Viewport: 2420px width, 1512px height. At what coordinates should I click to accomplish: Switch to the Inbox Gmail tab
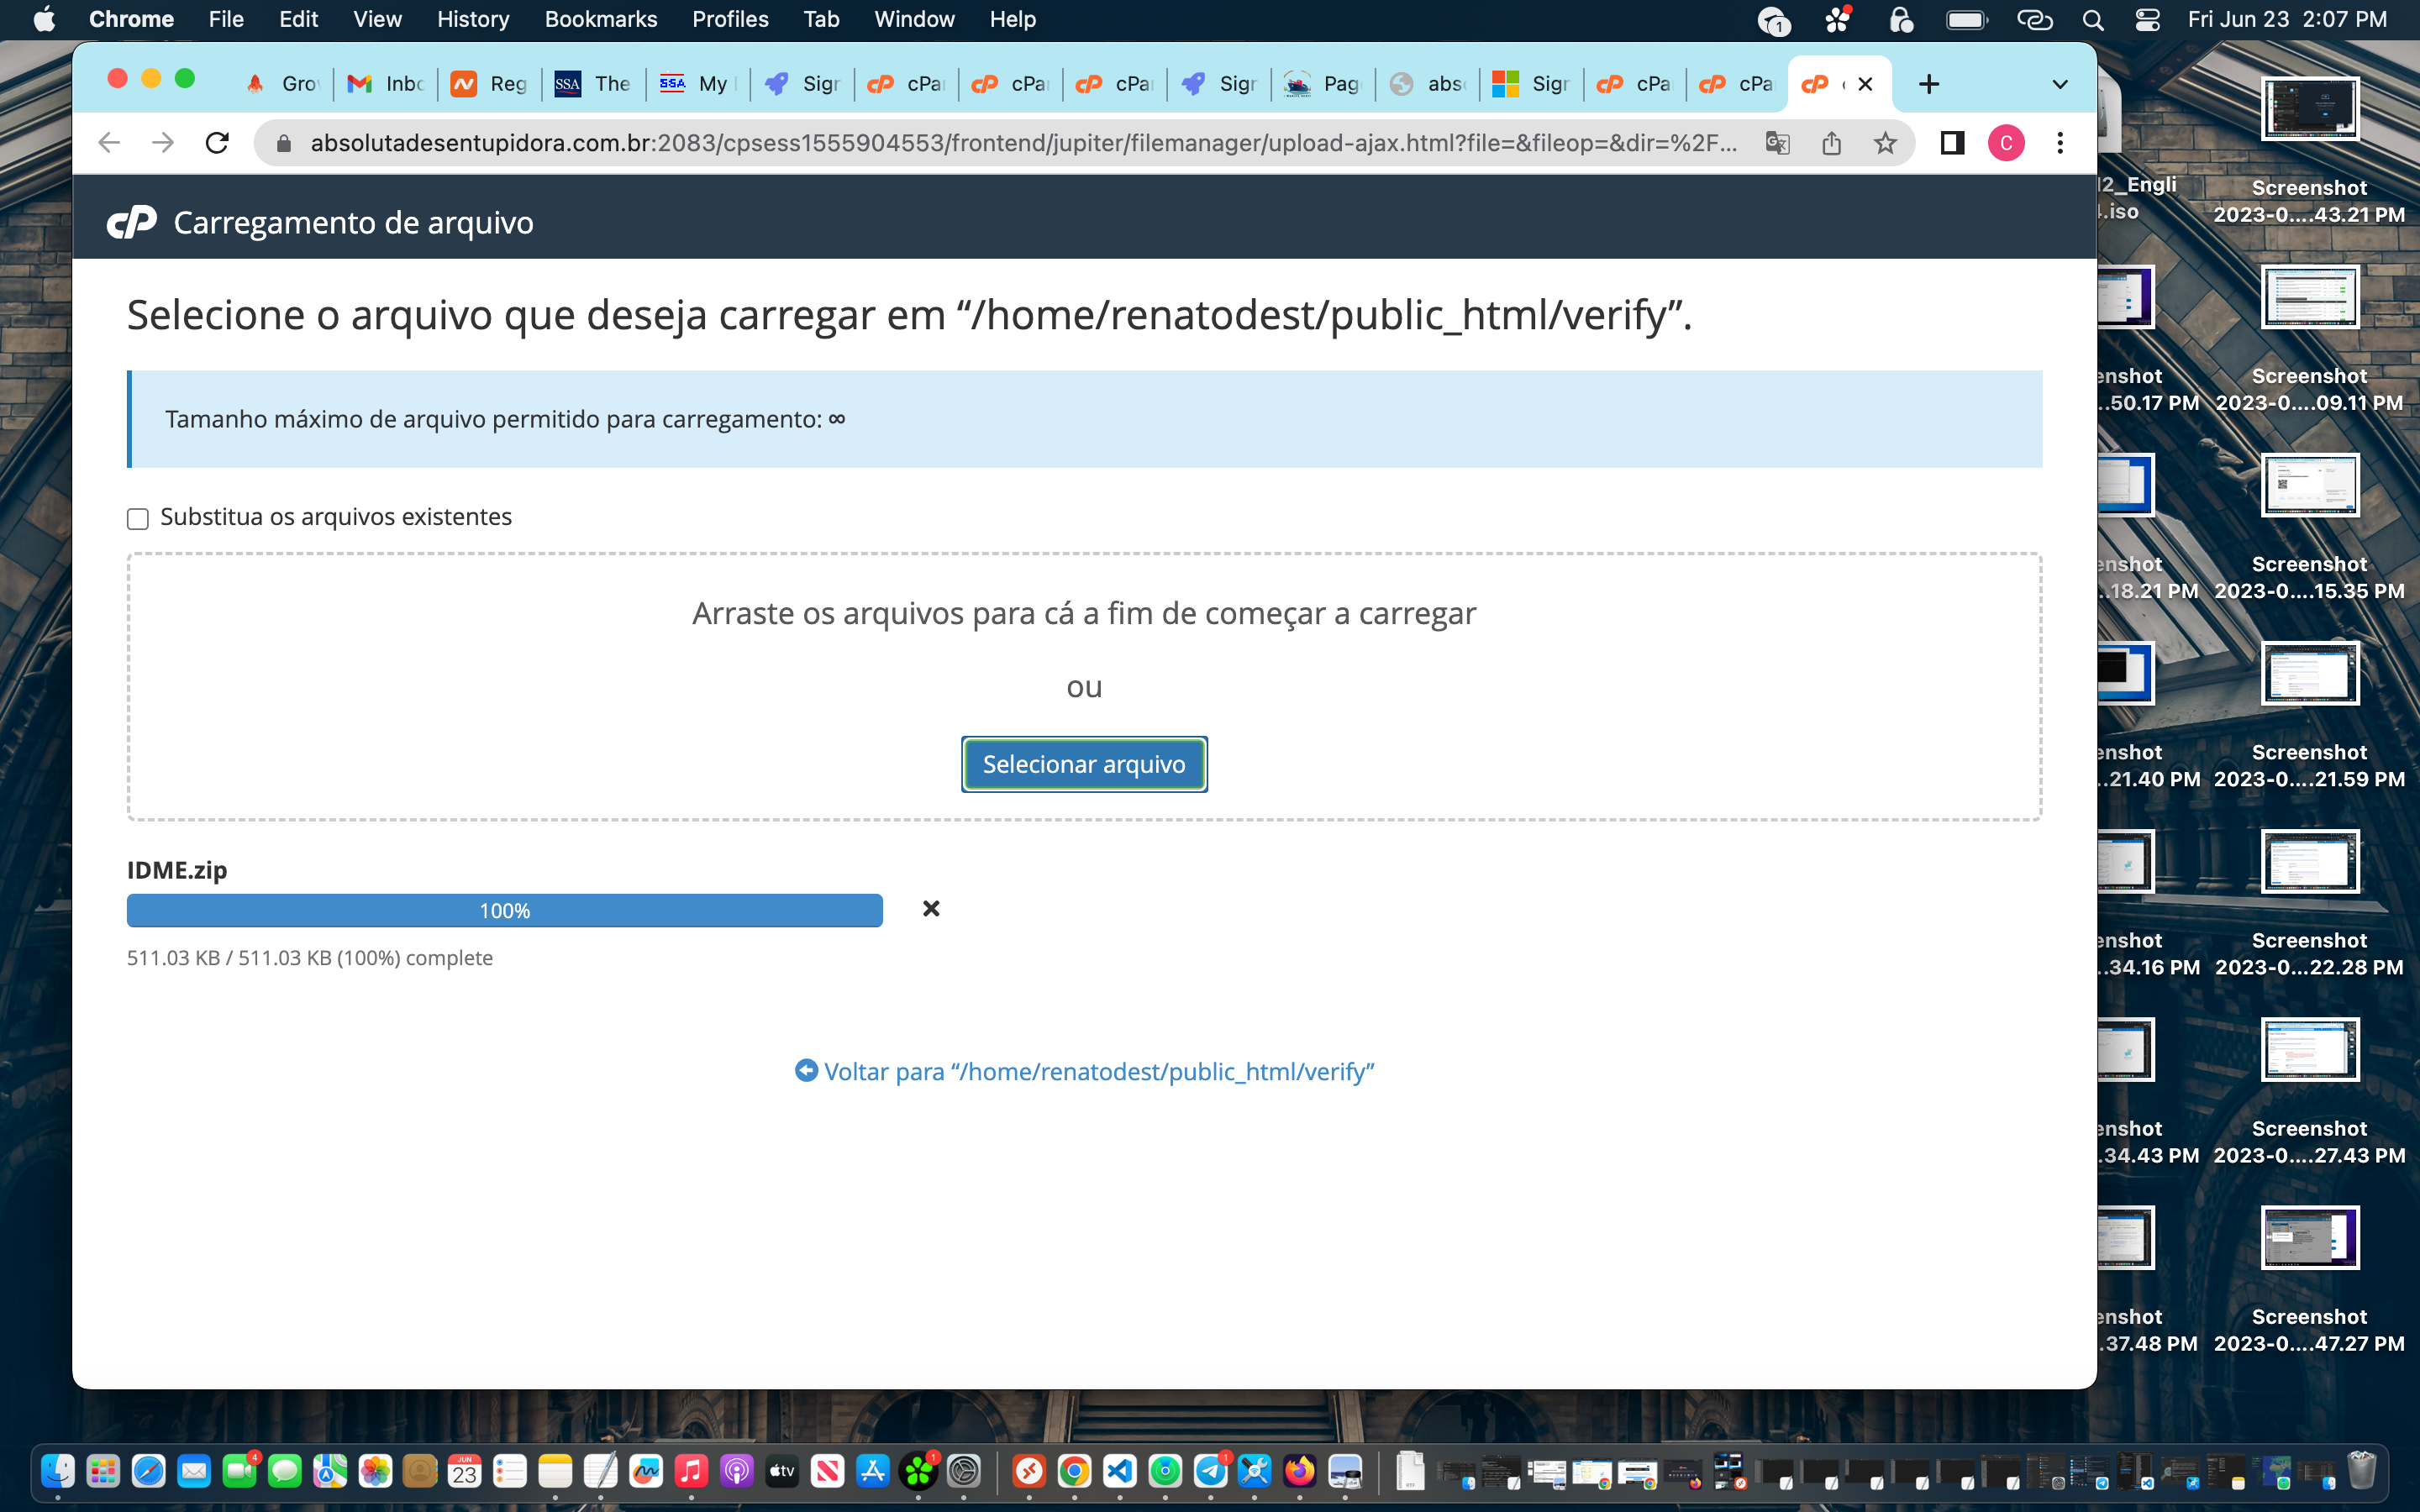click(x=386, y=84)
